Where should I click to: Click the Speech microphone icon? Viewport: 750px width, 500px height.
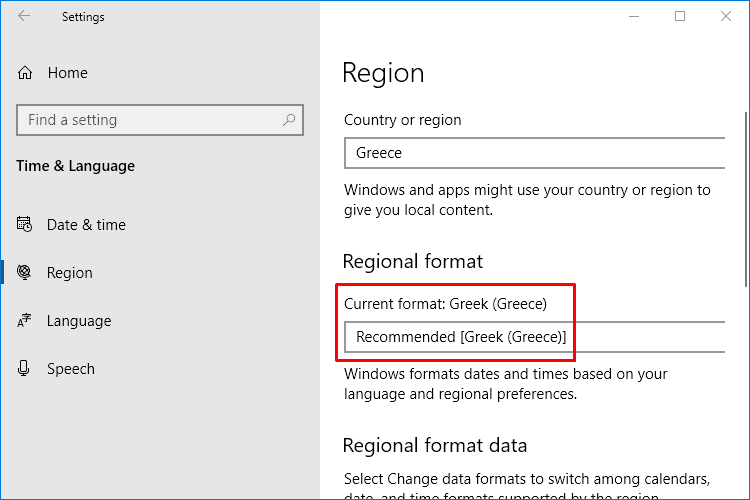23,368
